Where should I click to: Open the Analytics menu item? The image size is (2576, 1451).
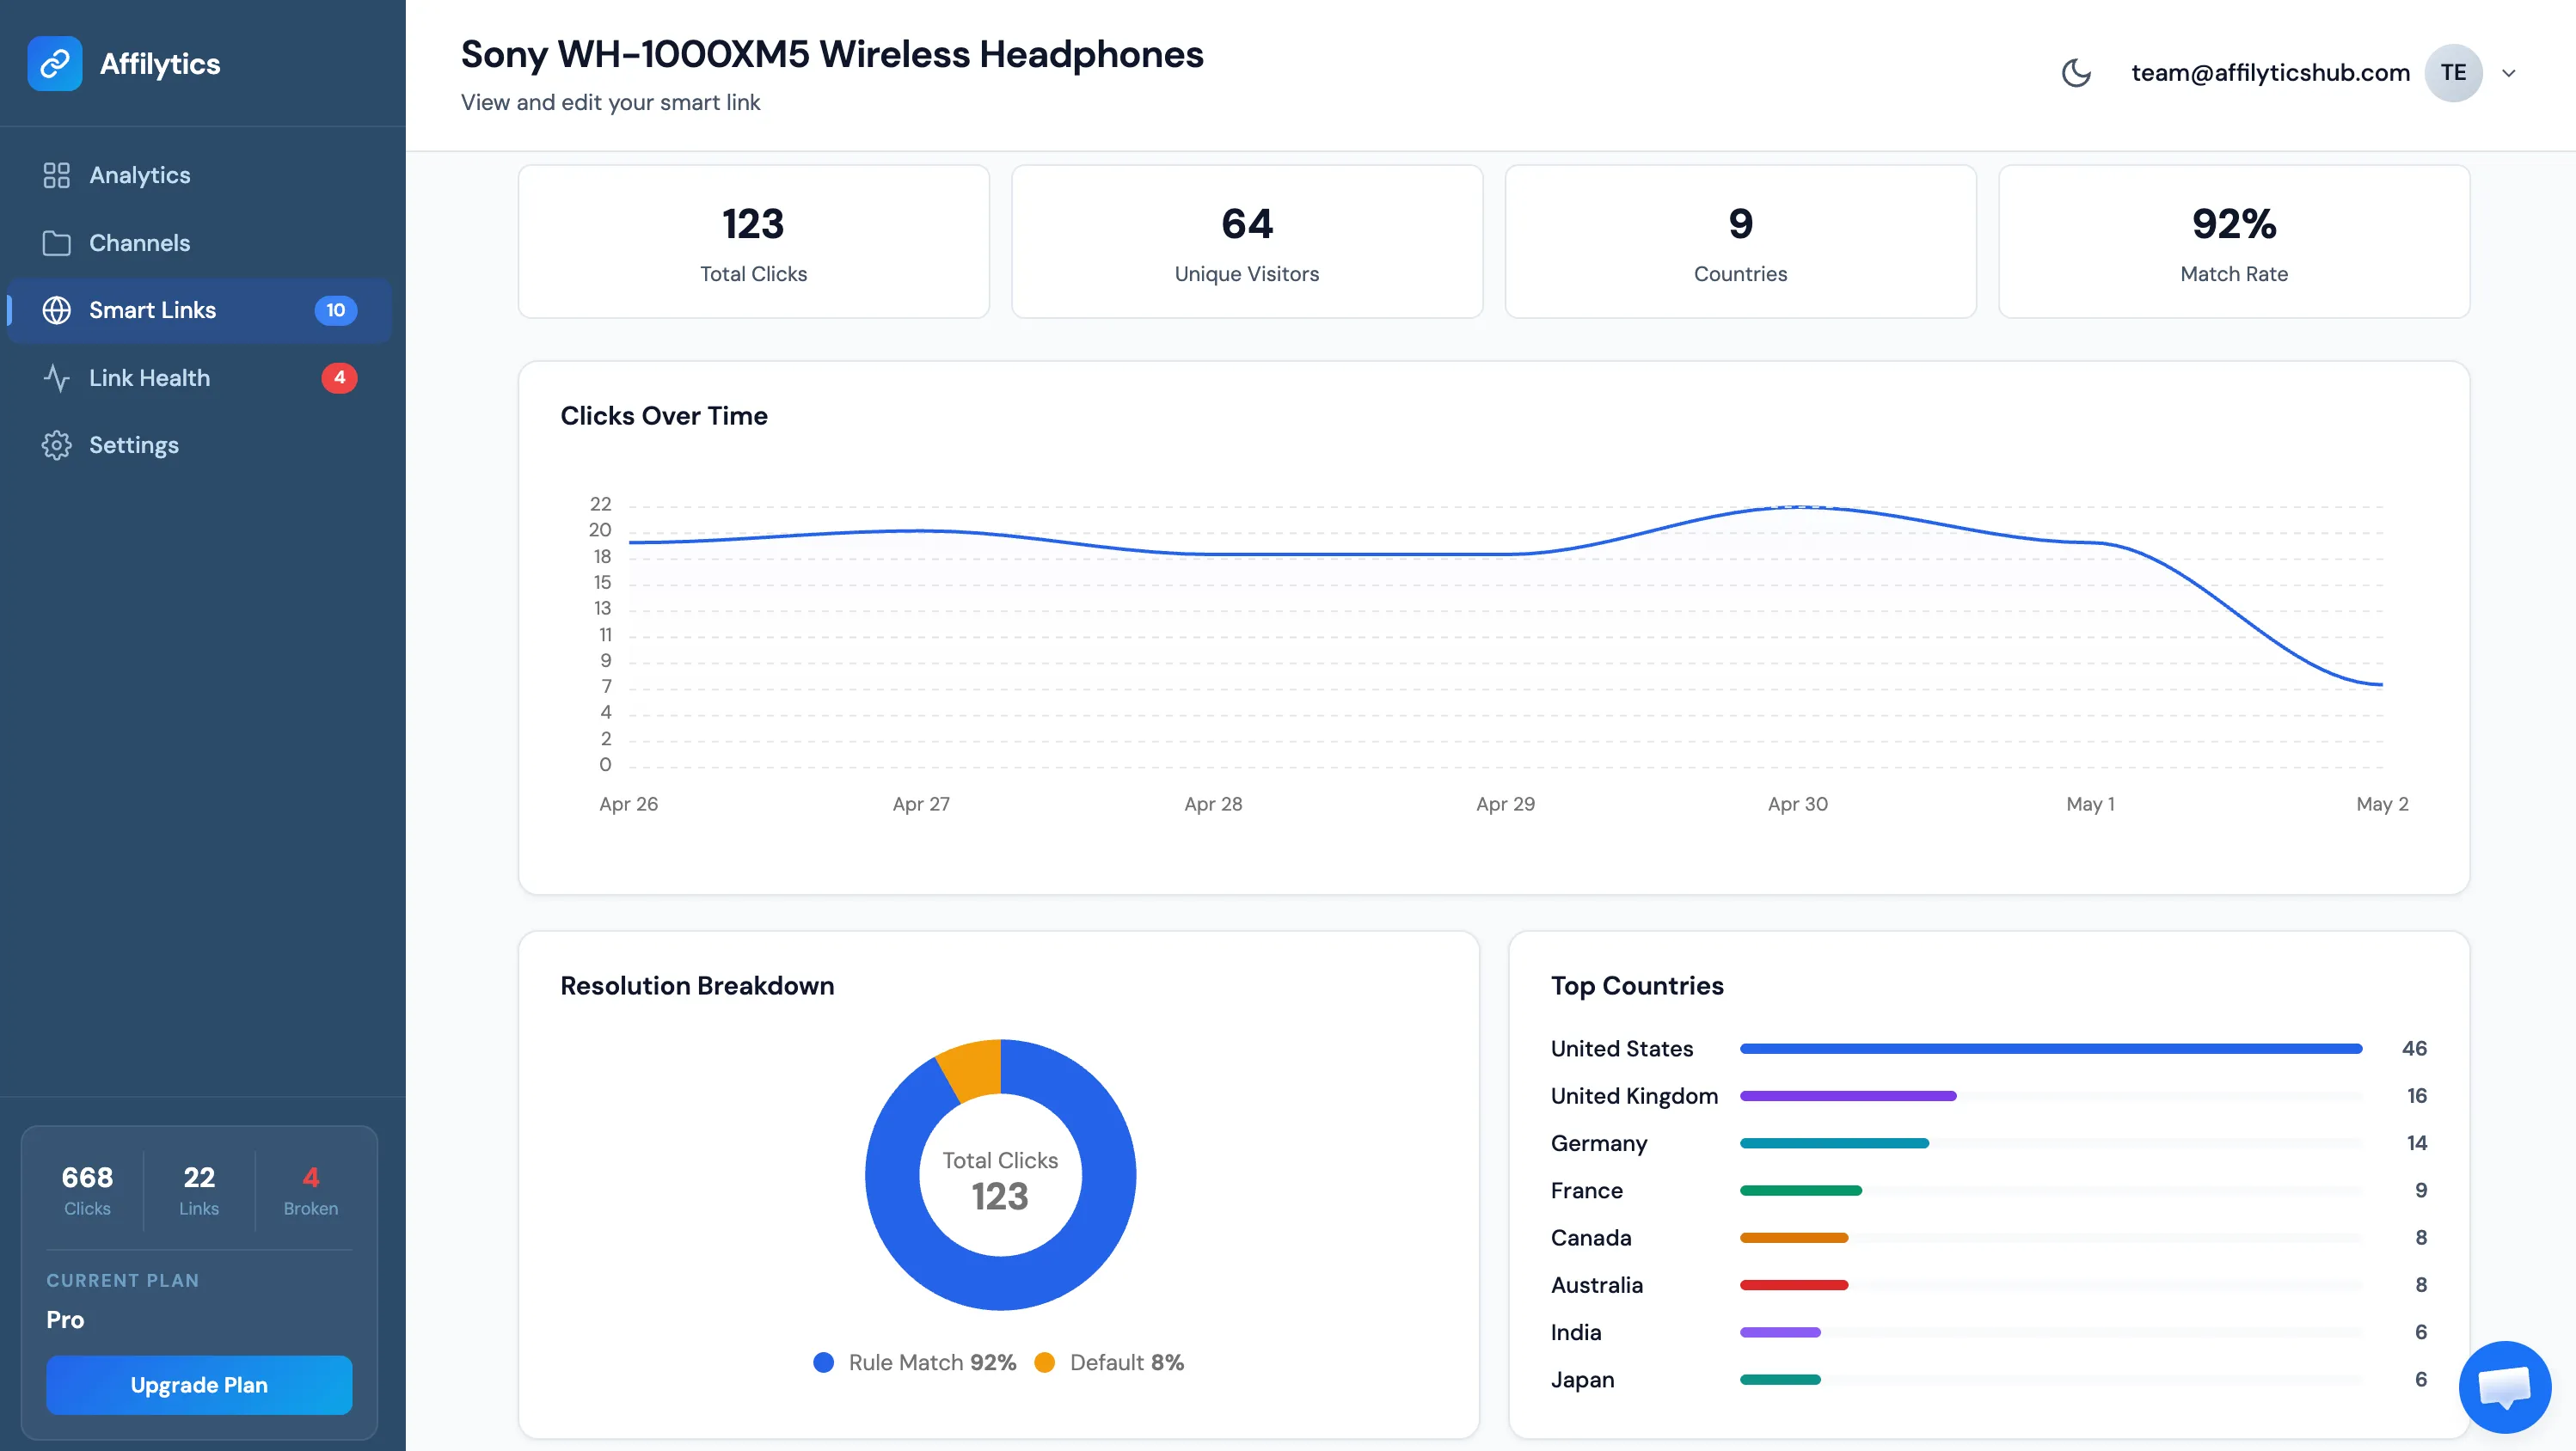click(x=199, y=175)
